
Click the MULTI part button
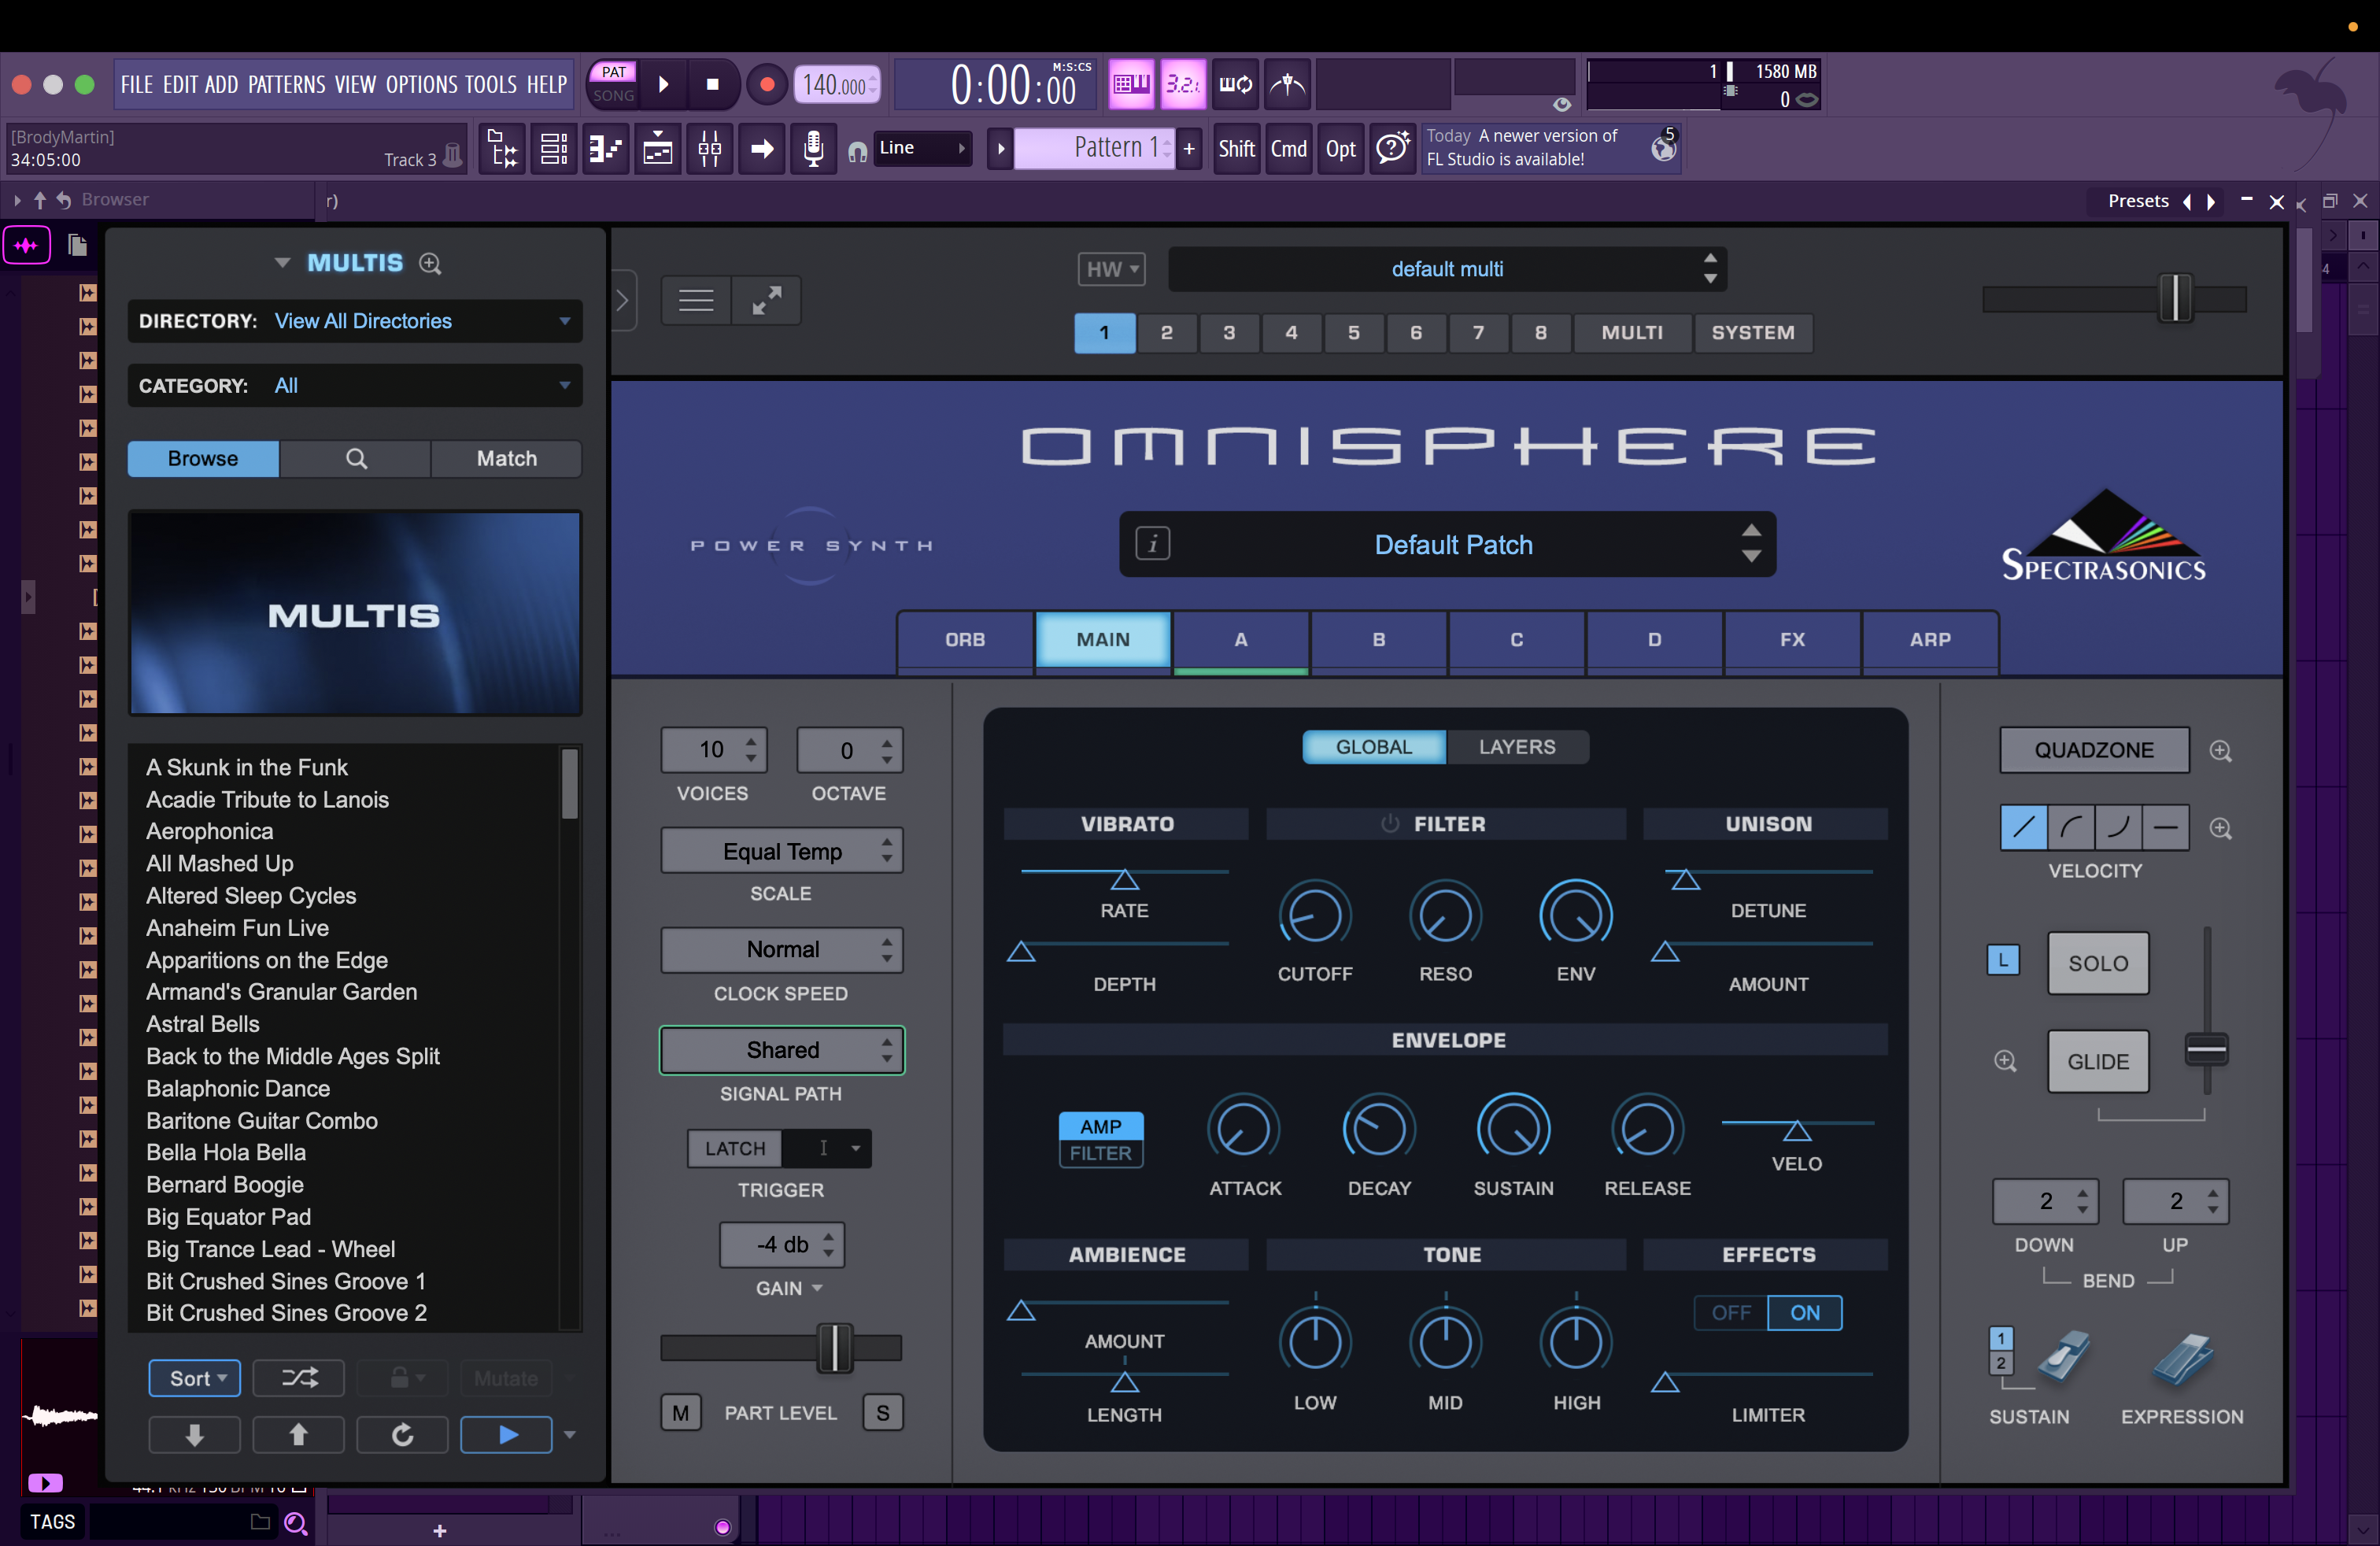(1632, 333)
